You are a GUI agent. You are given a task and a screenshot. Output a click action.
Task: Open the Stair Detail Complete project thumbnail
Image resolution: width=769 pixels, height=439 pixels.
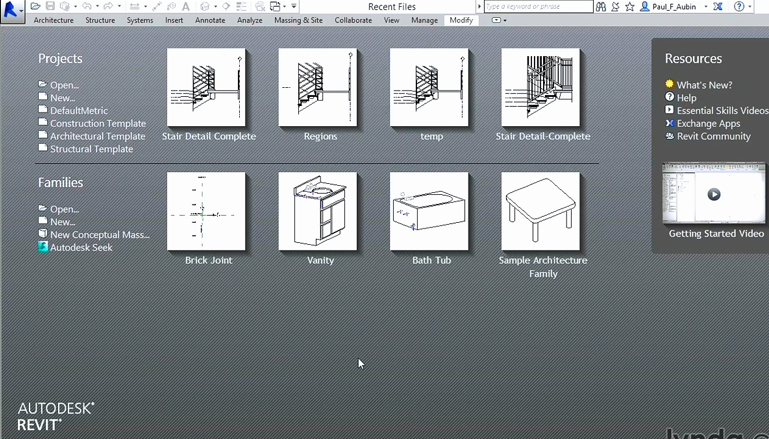[206, 87]
